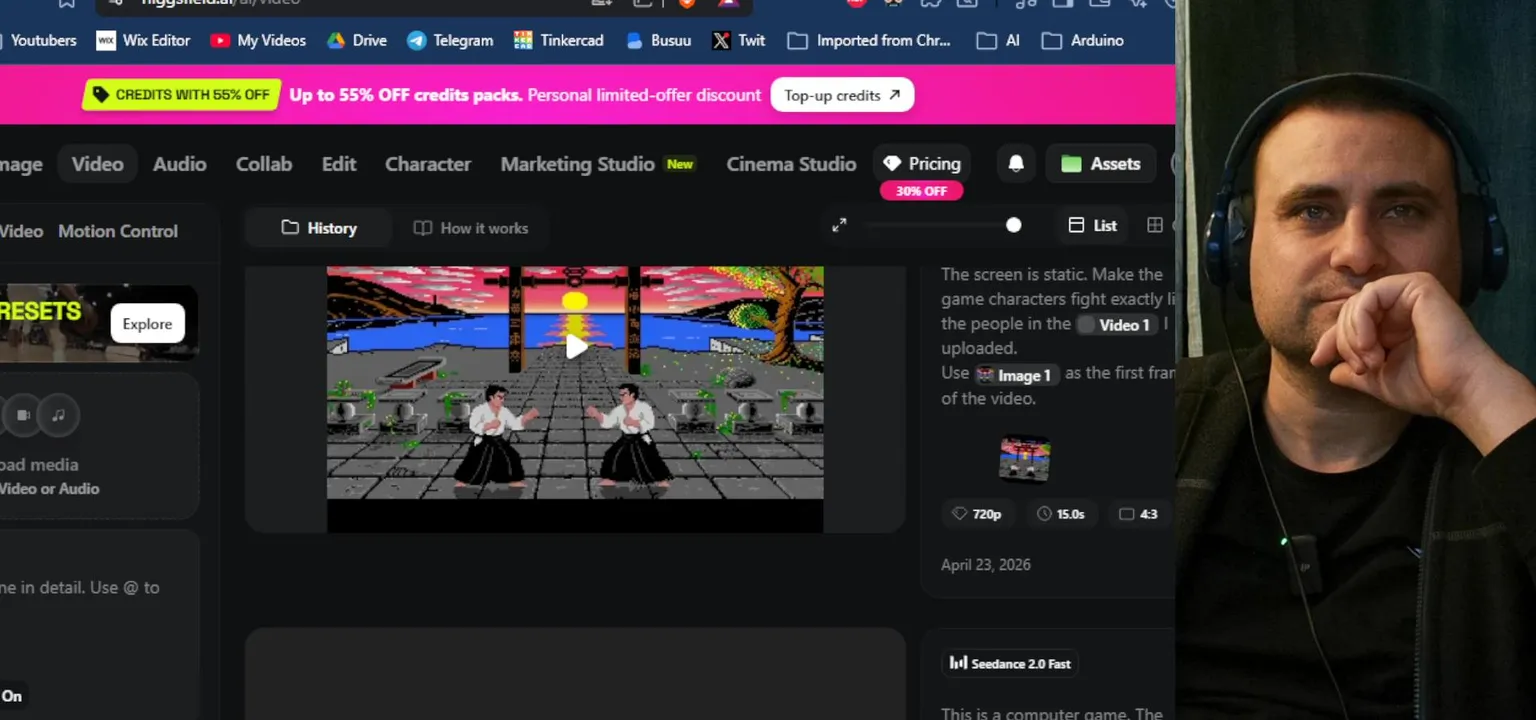
Task: Click the 4:3 aspect ratio label
Action: pyautogui.click(x=1138, y=514)
